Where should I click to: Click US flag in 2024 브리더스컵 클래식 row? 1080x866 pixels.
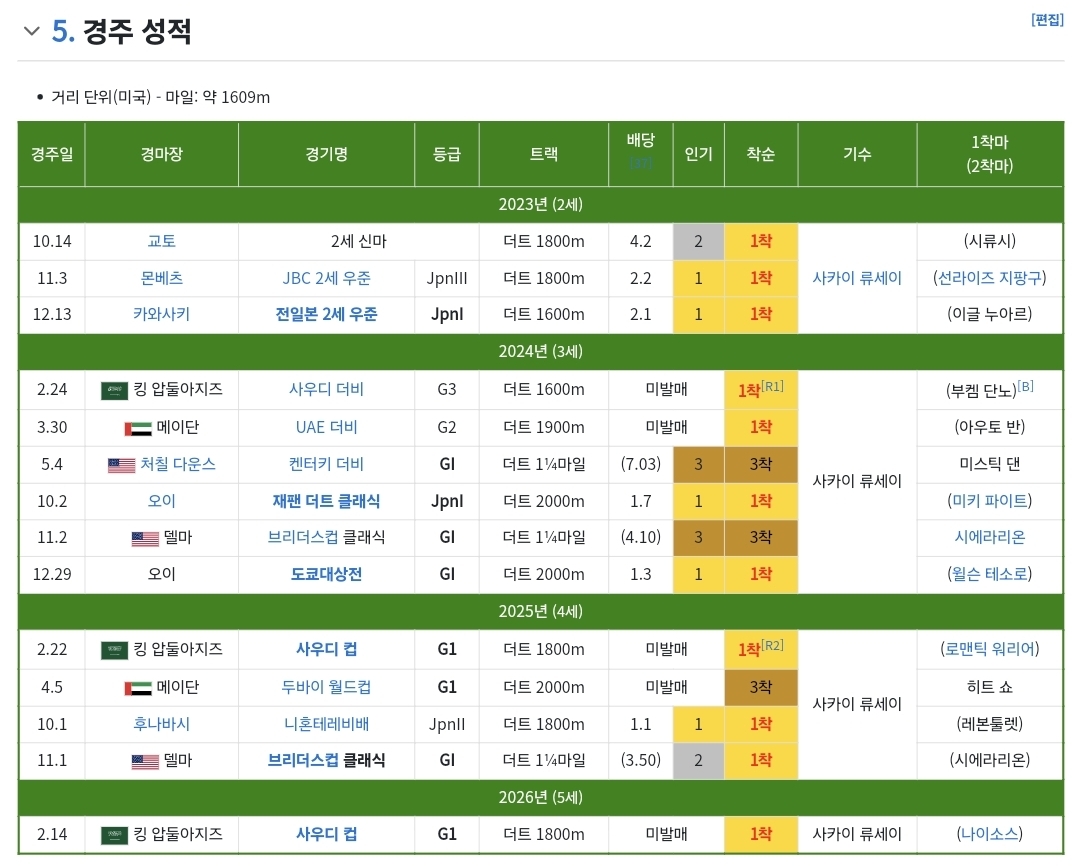(x=145, y=538)
